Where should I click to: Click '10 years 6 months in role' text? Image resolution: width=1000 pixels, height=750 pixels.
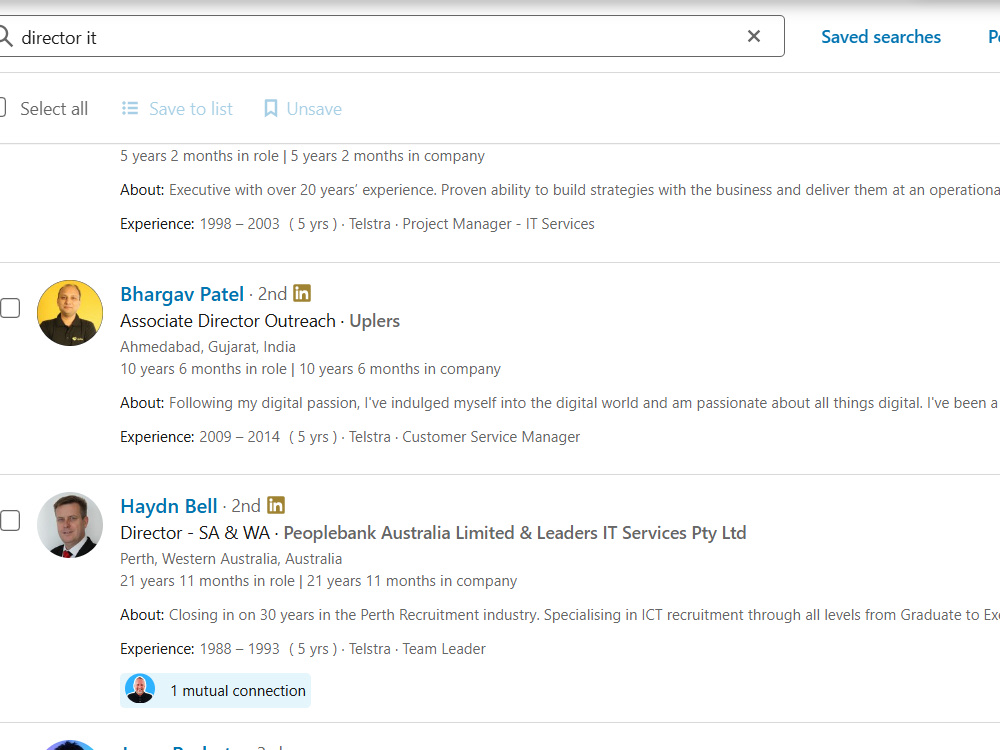[x=203, y=369]
